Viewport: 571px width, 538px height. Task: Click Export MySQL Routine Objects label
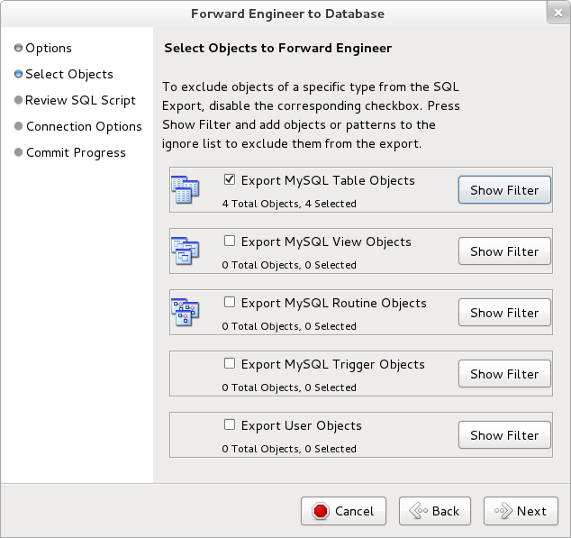pos(334,303)
